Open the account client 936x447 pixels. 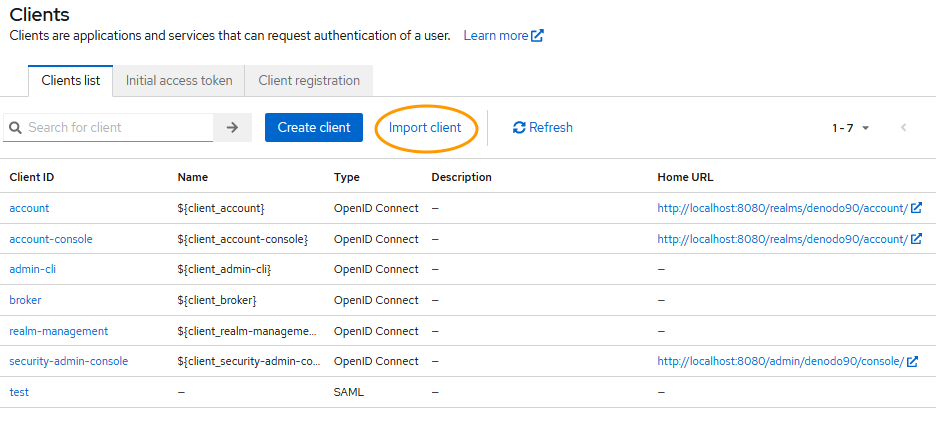tap(29, 208)
